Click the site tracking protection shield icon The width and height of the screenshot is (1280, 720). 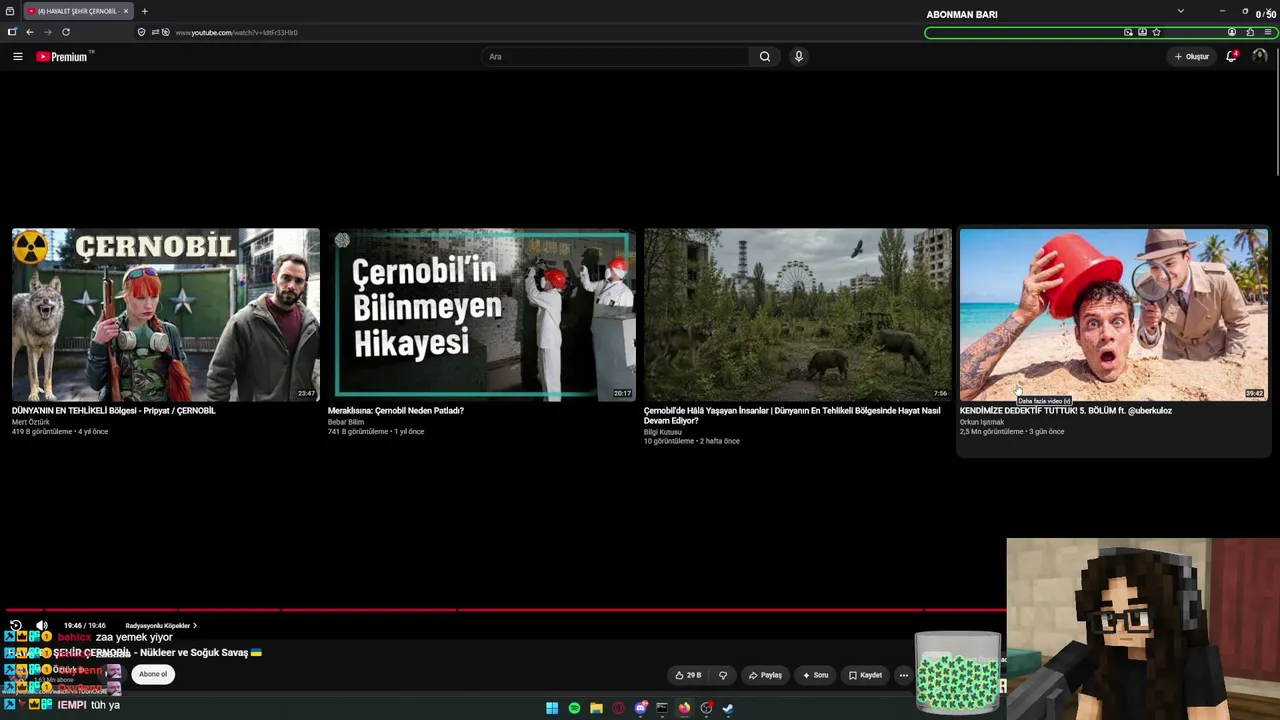pos(142,32)
